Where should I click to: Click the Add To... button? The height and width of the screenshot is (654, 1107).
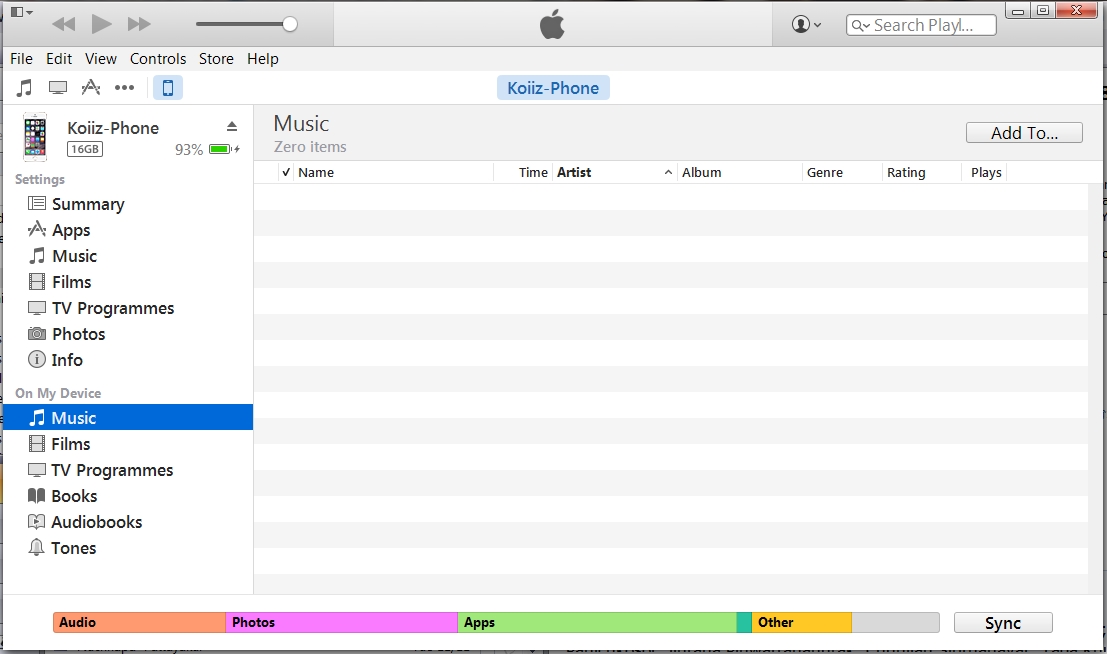point(1024,133)
